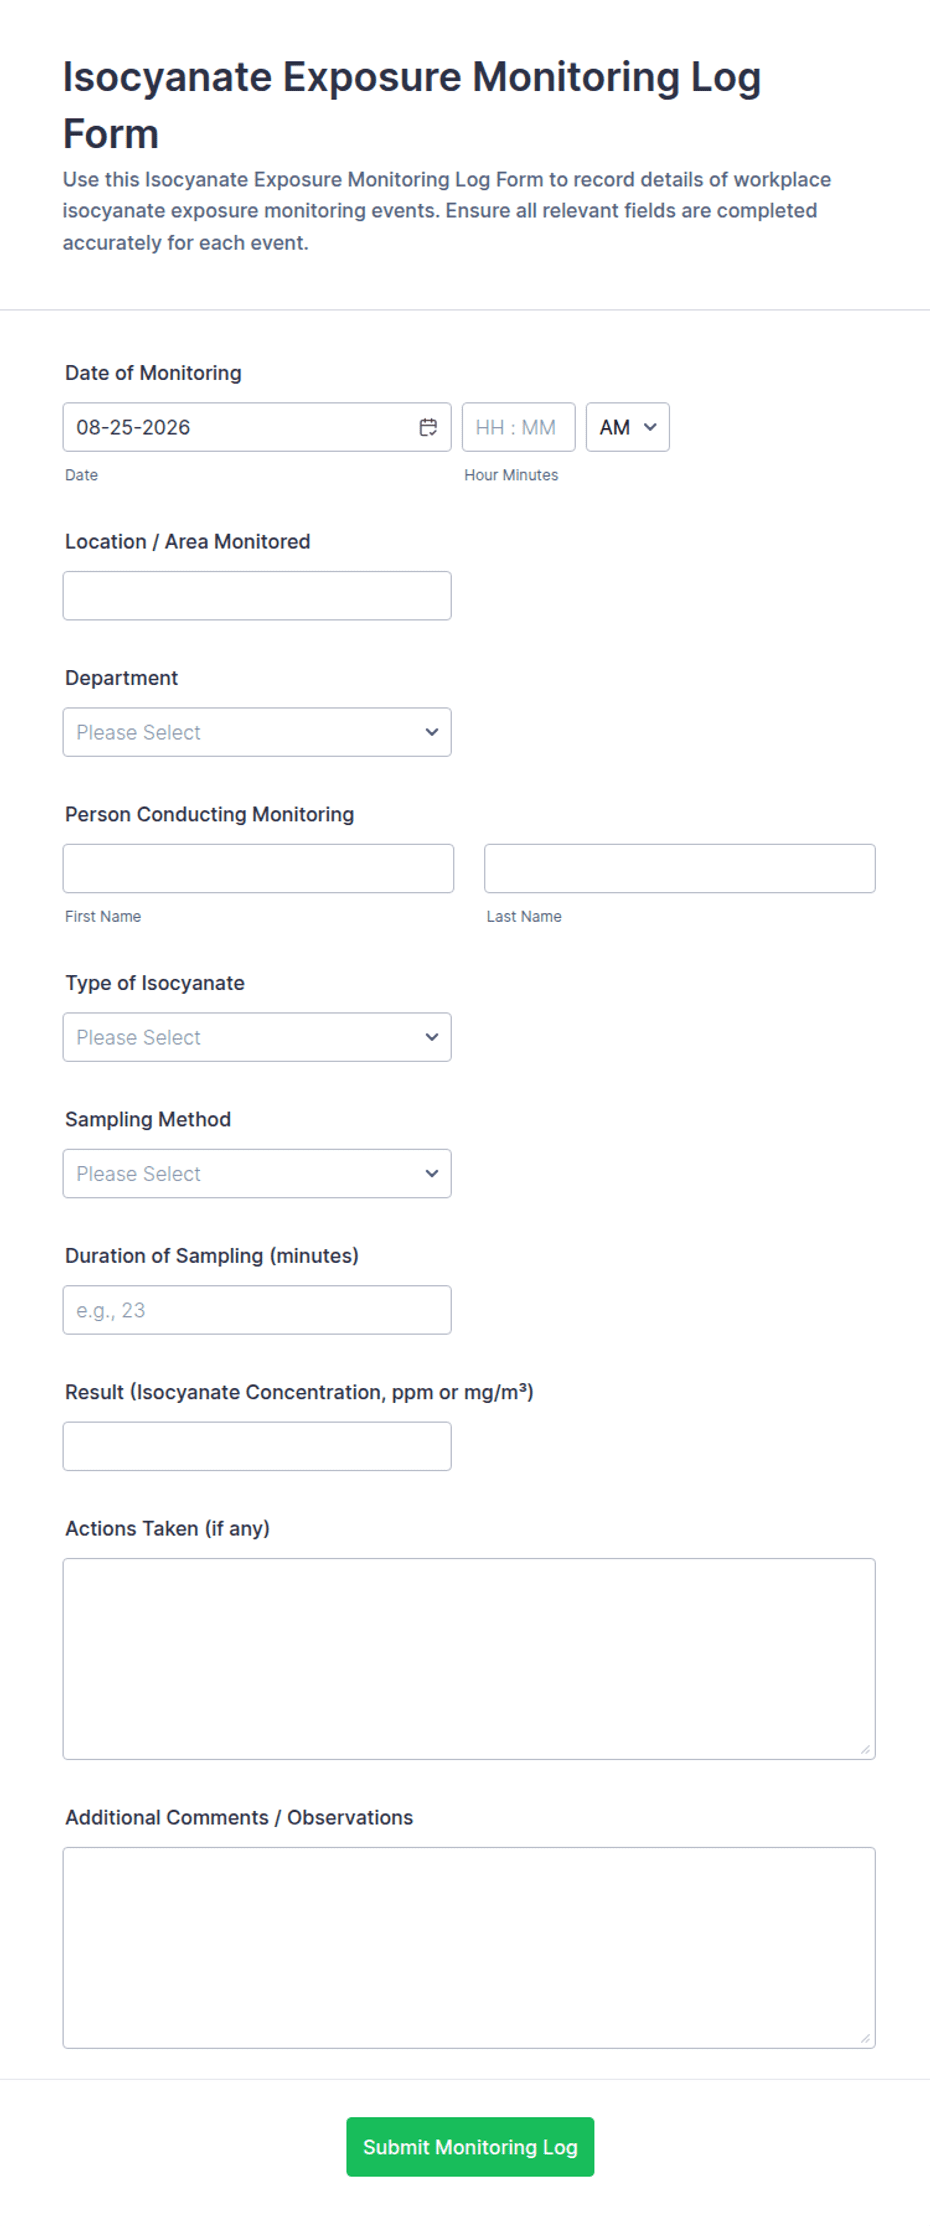The image size is (930, 2226).
Task: Click the Isocyanate Concentration result field
Action: tap(257, 1446)
